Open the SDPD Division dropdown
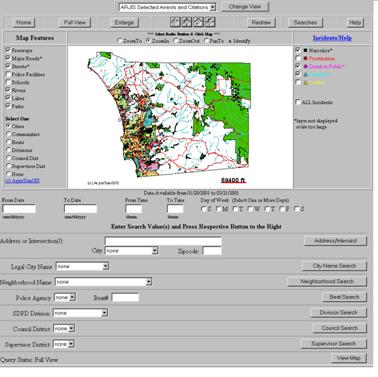Viewport: 378px width, 377px height. coord(80,313)
